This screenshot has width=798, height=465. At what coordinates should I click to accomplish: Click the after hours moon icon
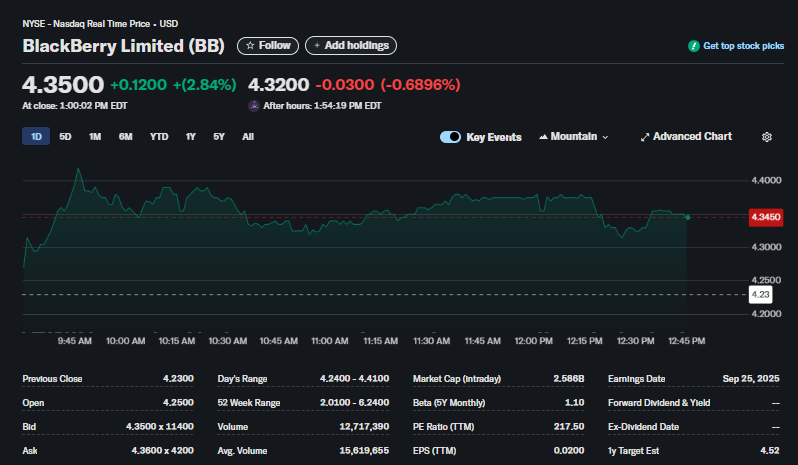(x=253, y=106)
